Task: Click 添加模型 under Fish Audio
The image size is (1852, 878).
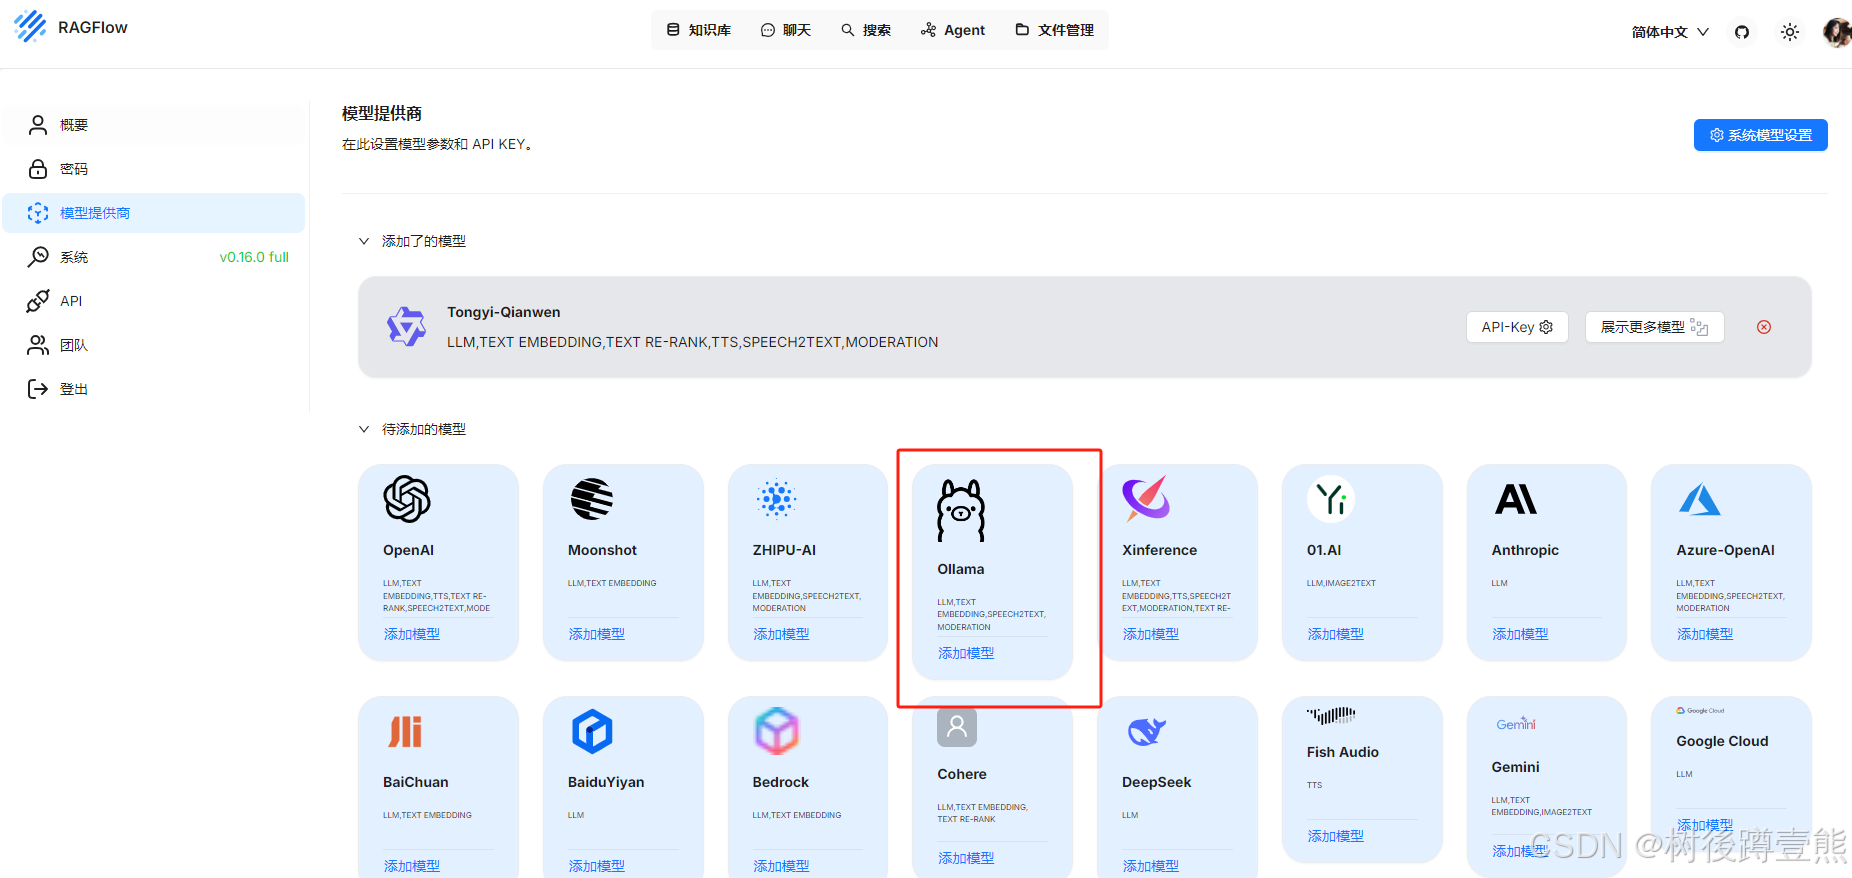Action: [x=1336, y=836]
